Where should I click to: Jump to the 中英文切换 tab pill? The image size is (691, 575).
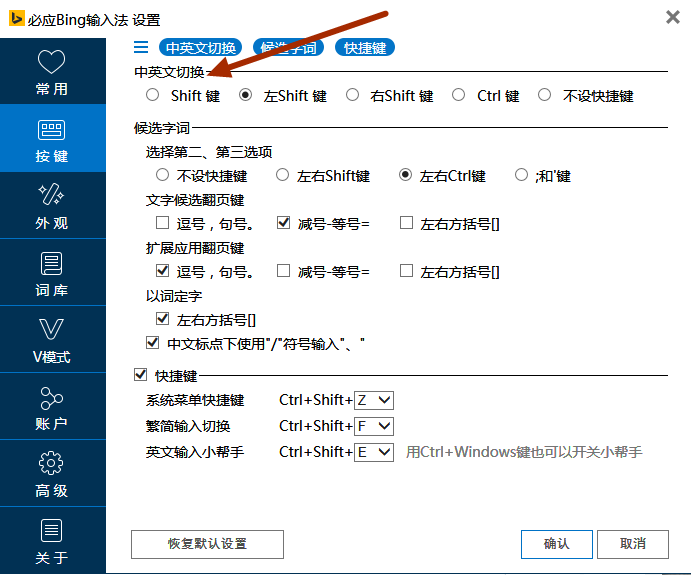(x=201, y=48)
